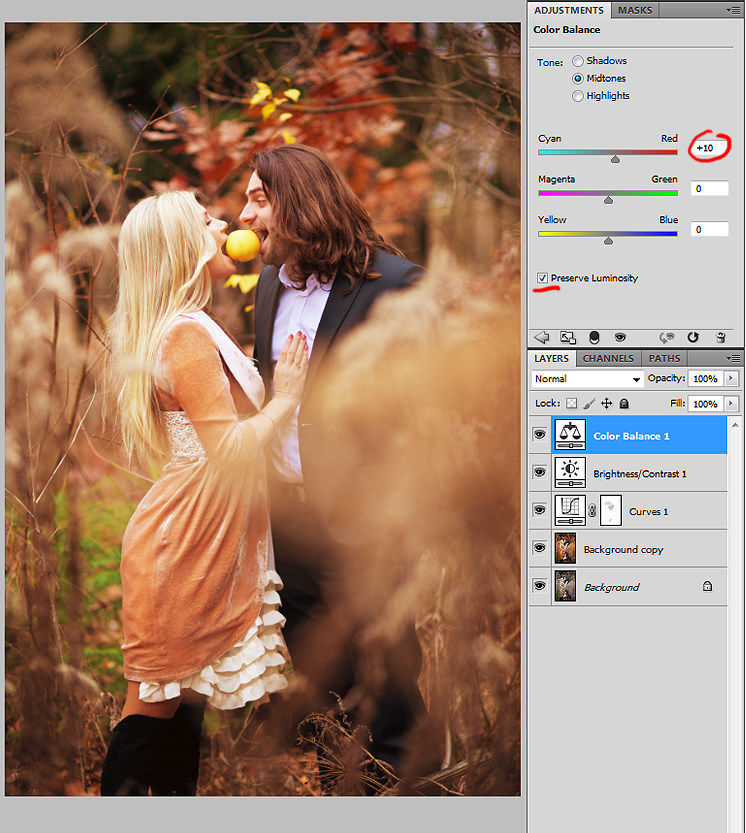Image resolution: width=746 pixels, height=833 pixels.
Task: Delete this adjustment layer trash icon
Action: [720, 337]
